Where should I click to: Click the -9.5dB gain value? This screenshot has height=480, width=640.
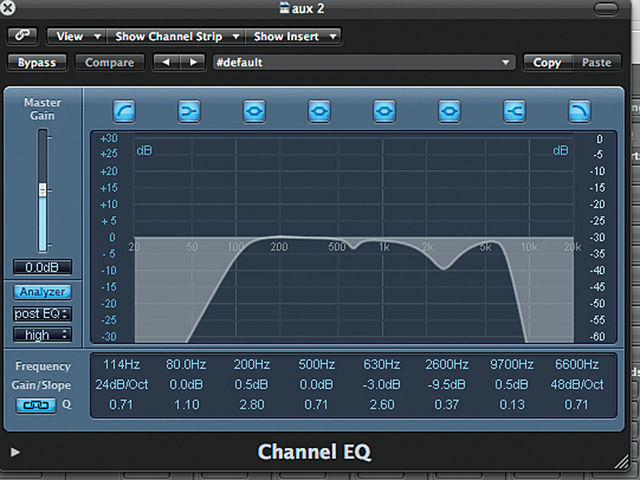(x=447, y=384)
